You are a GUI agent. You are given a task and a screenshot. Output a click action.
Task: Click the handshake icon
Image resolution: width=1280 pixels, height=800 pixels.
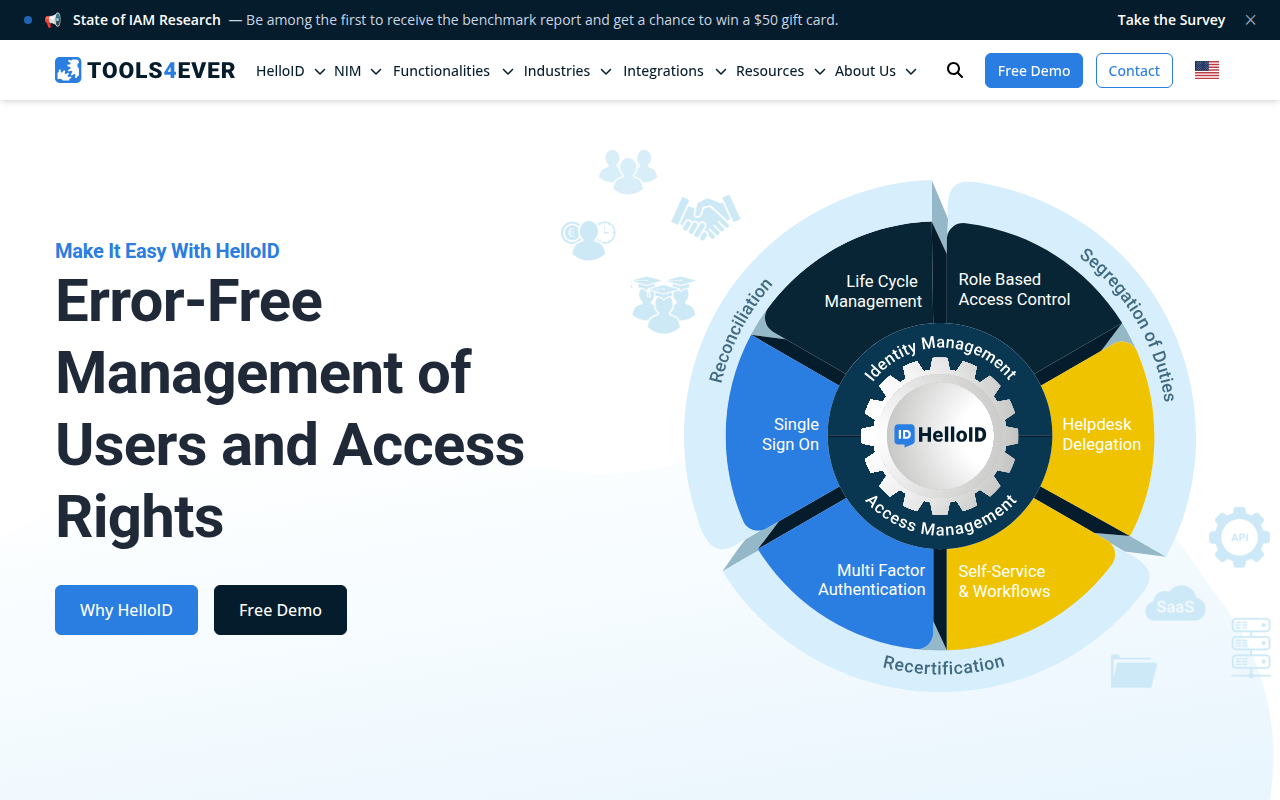pos(704,217)
